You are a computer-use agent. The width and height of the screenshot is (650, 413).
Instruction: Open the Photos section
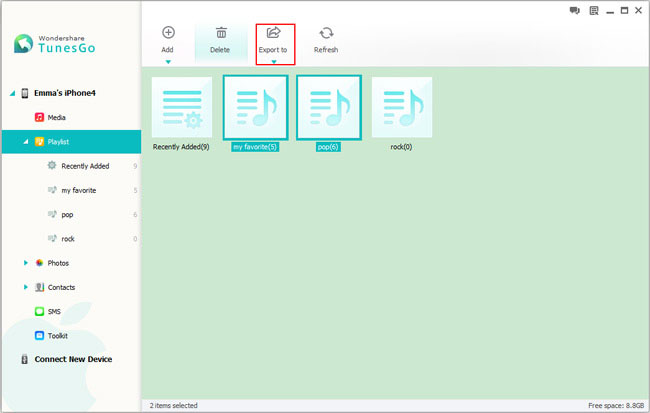(58, 263)
